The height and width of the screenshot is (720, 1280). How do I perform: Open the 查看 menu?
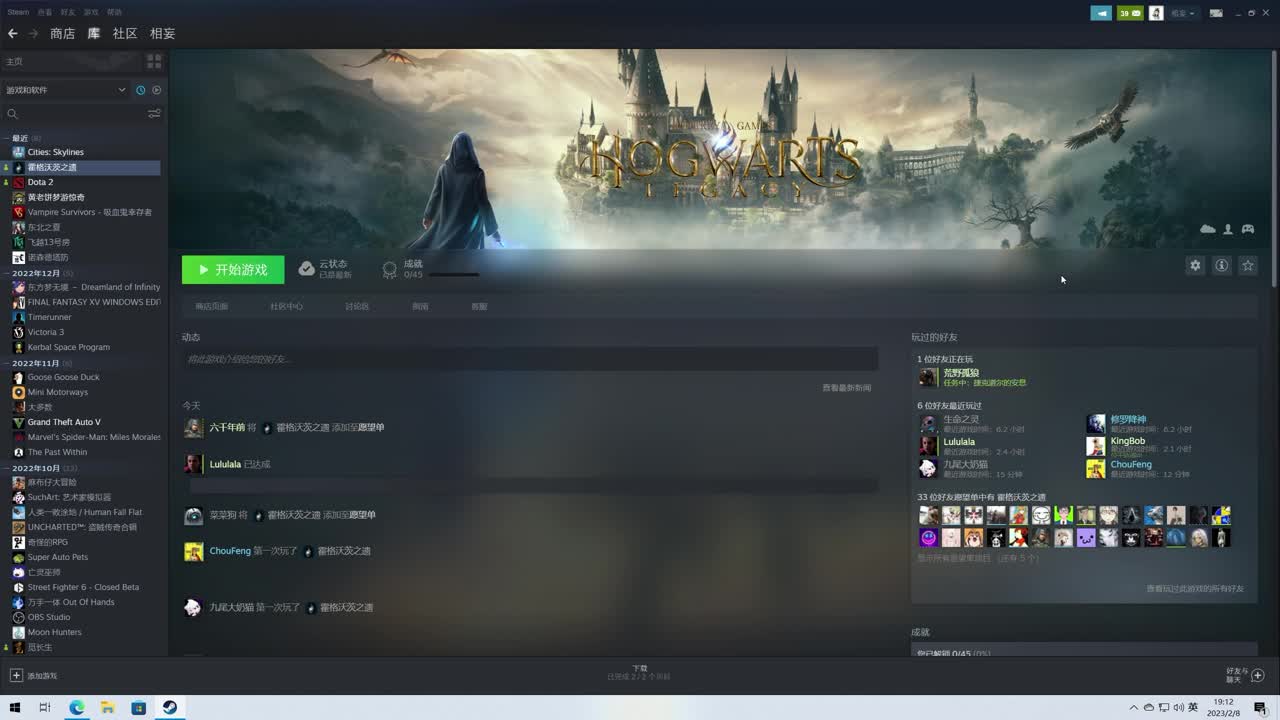tap(44, 12)
